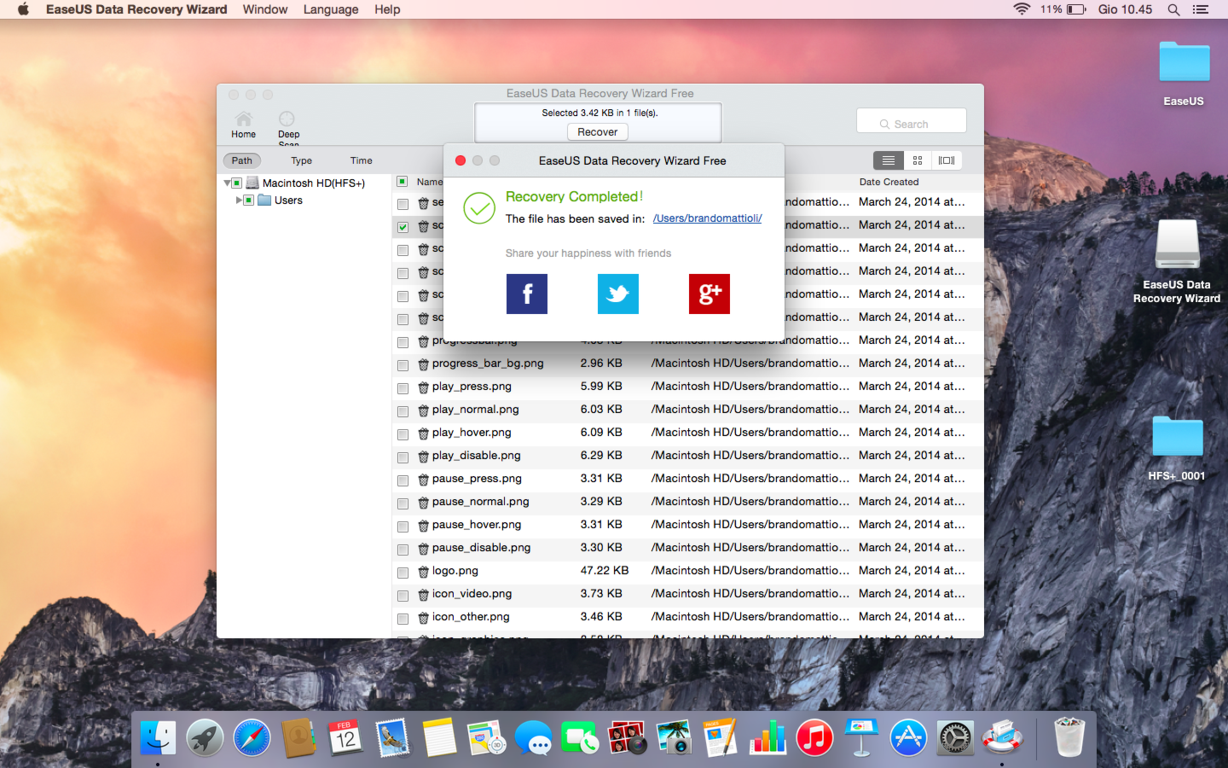Image resolution: width=1228 pixels, height=768 pixels.
Task: Tick checkbox for play_press.png
Action: coord(403,388)
